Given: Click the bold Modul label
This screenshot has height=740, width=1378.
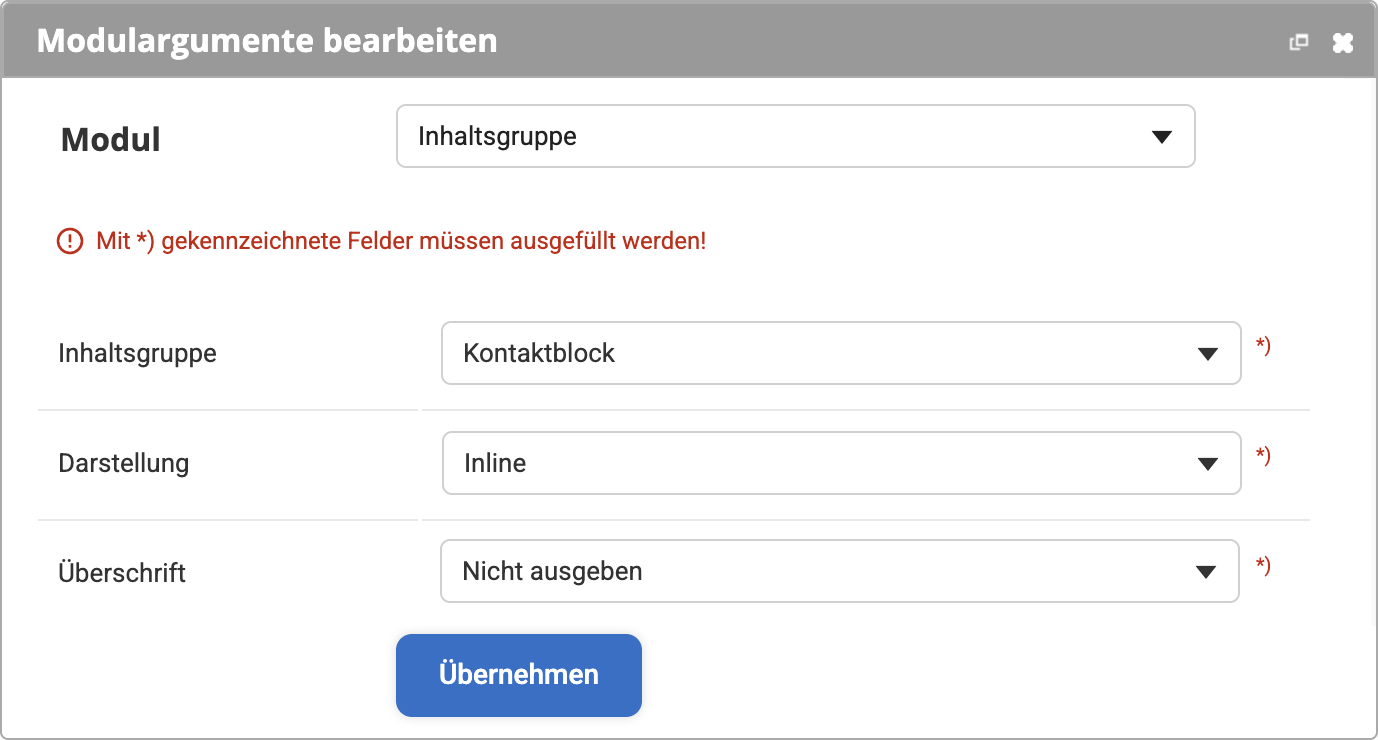Looking at the screenshot, I should pos(111,139).
